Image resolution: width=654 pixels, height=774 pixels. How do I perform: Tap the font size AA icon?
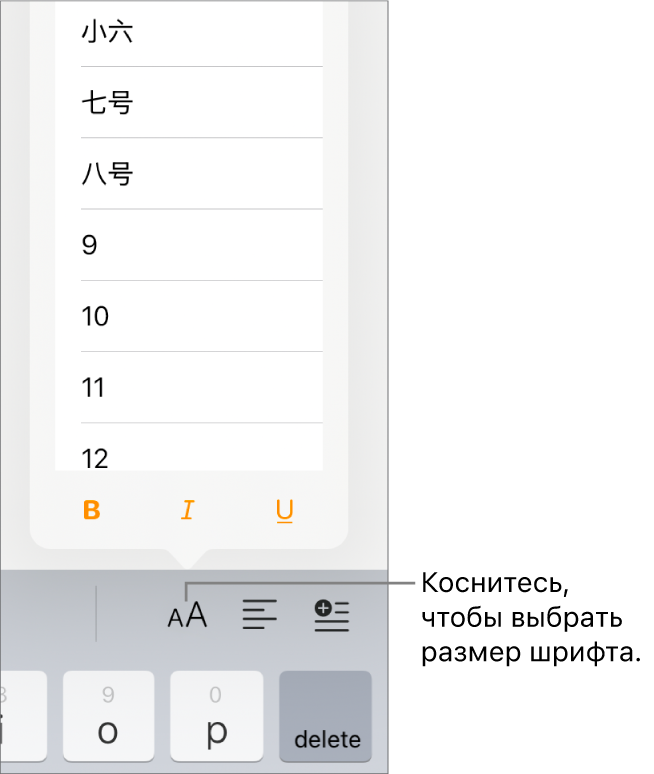coord(187,615)
